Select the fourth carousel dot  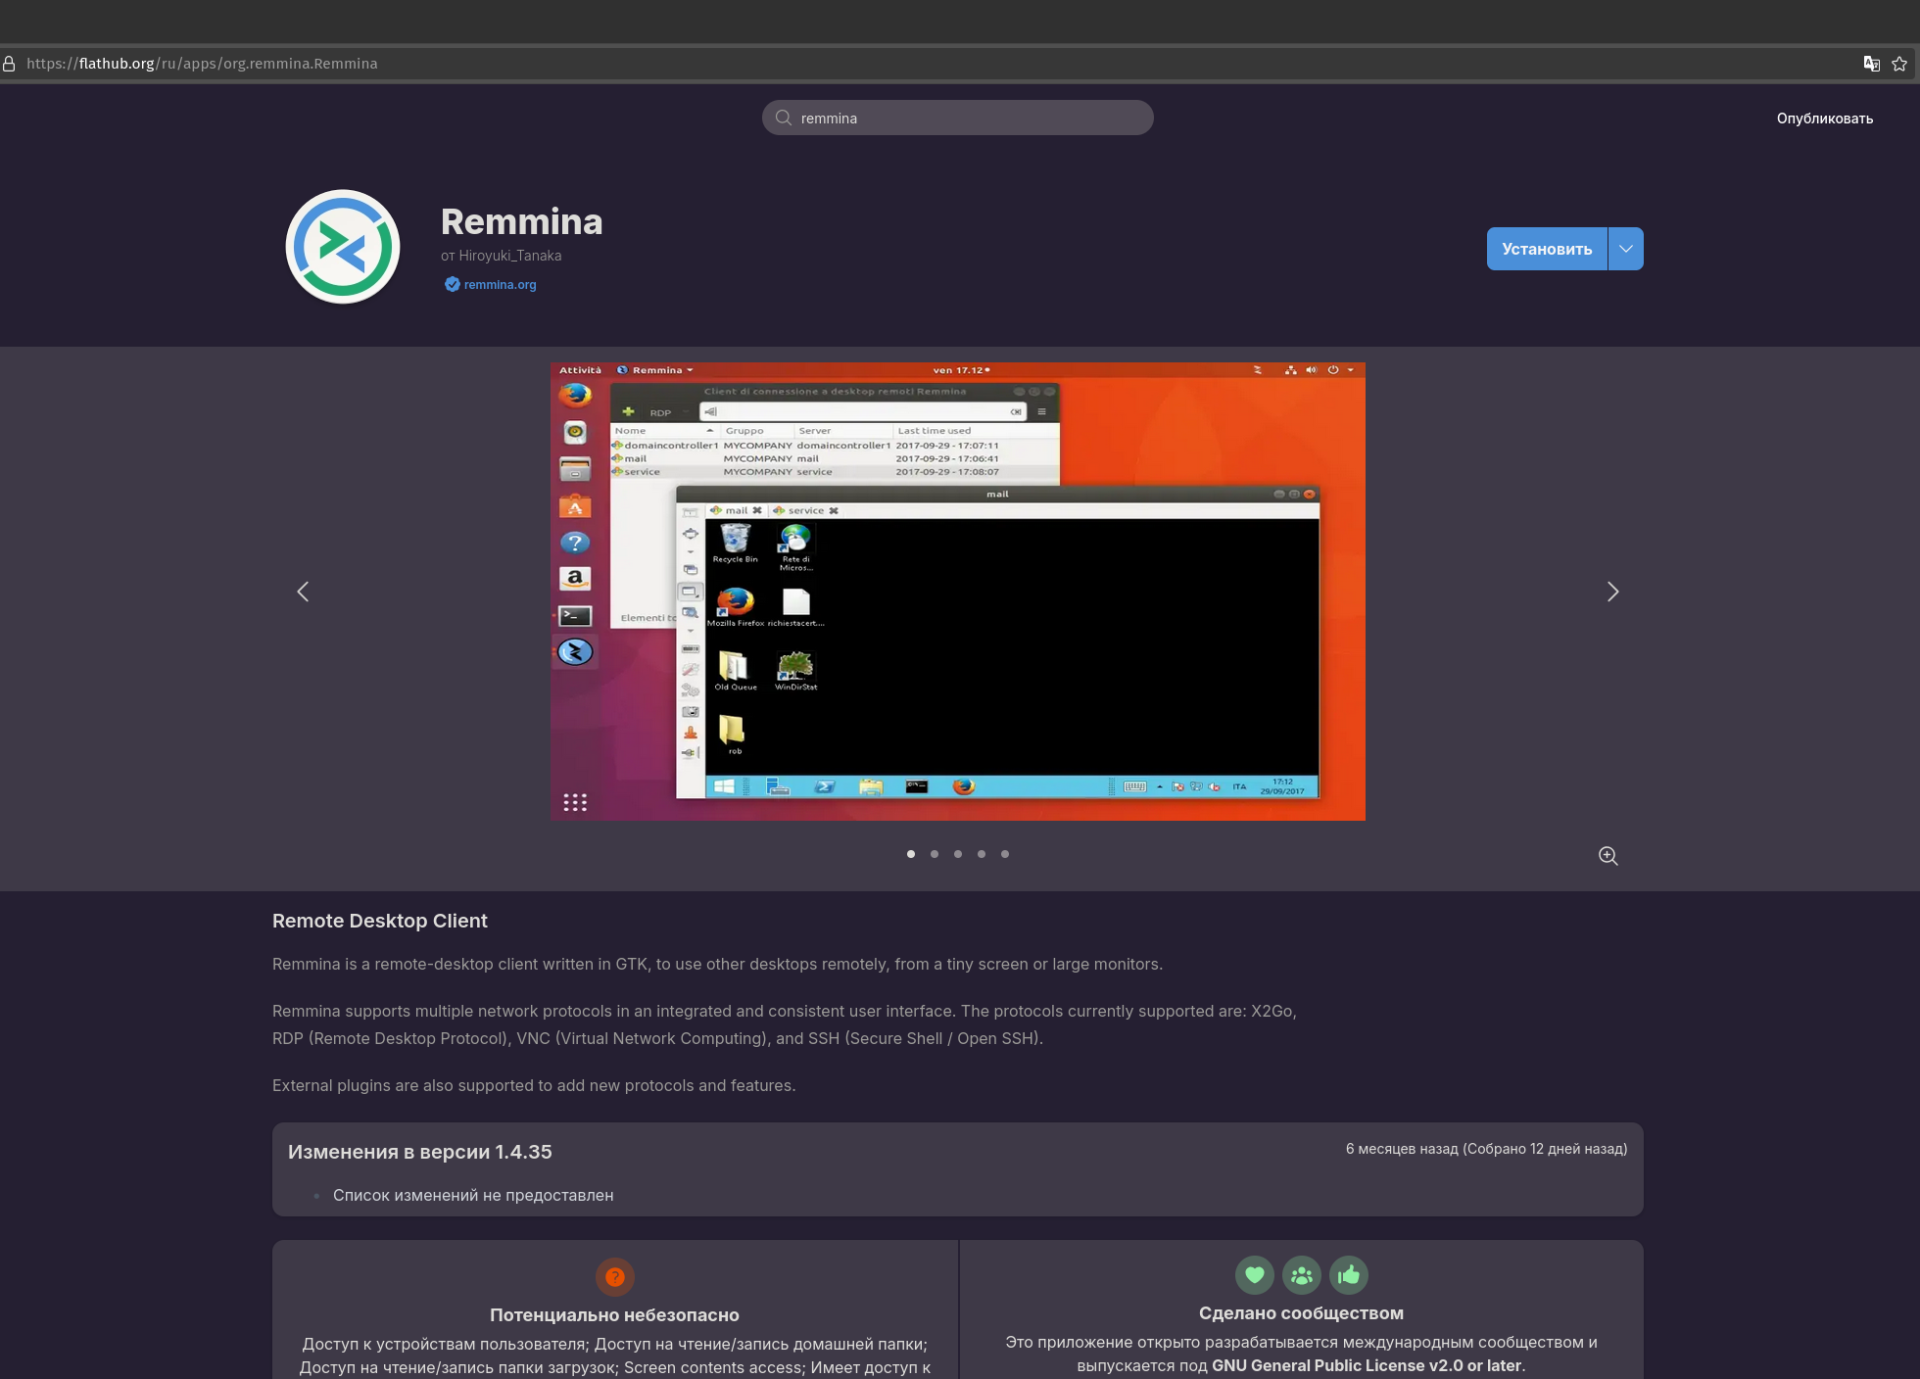(x=981, y=854)
